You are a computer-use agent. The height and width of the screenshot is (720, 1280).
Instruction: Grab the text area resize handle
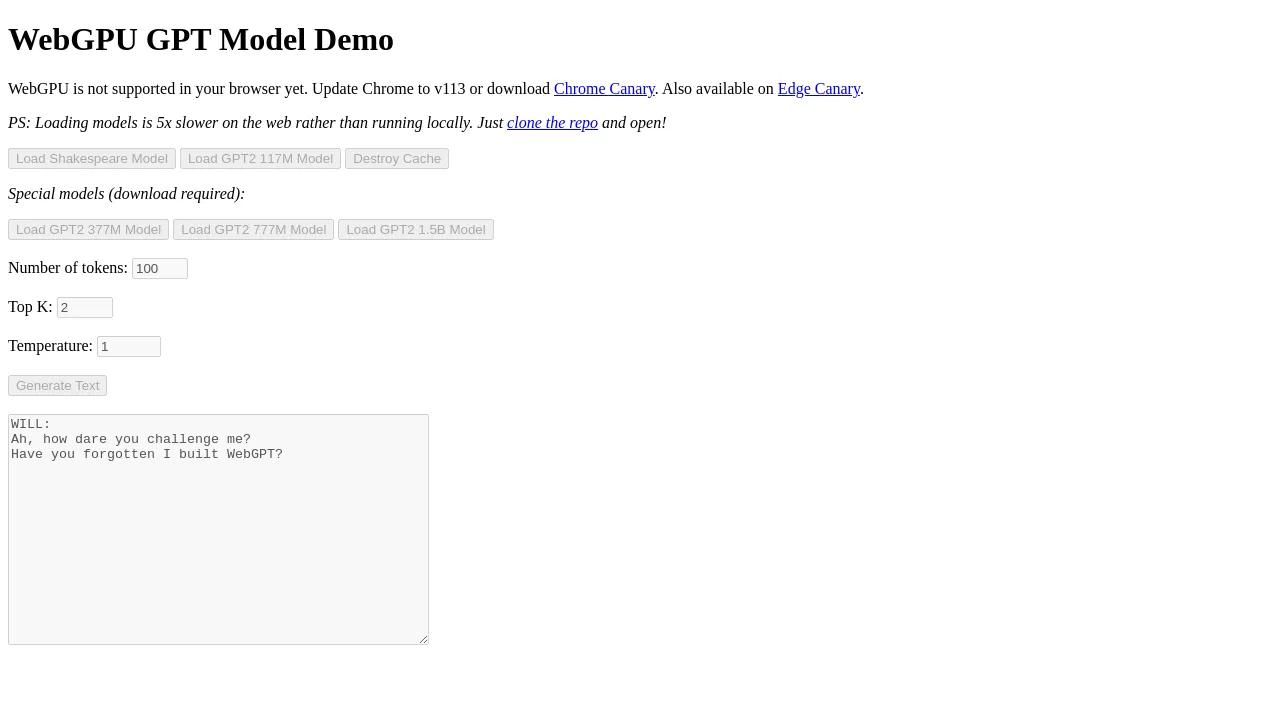tap(423, 639)
